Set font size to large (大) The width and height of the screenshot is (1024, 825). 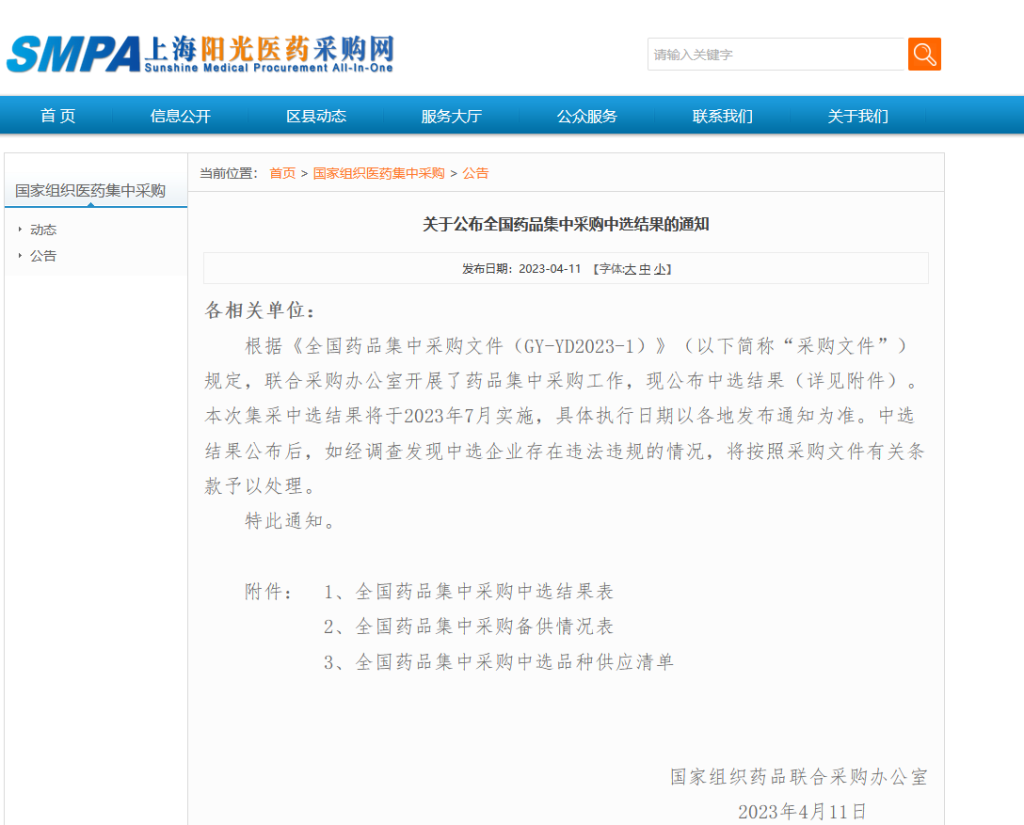coord(630,269)
